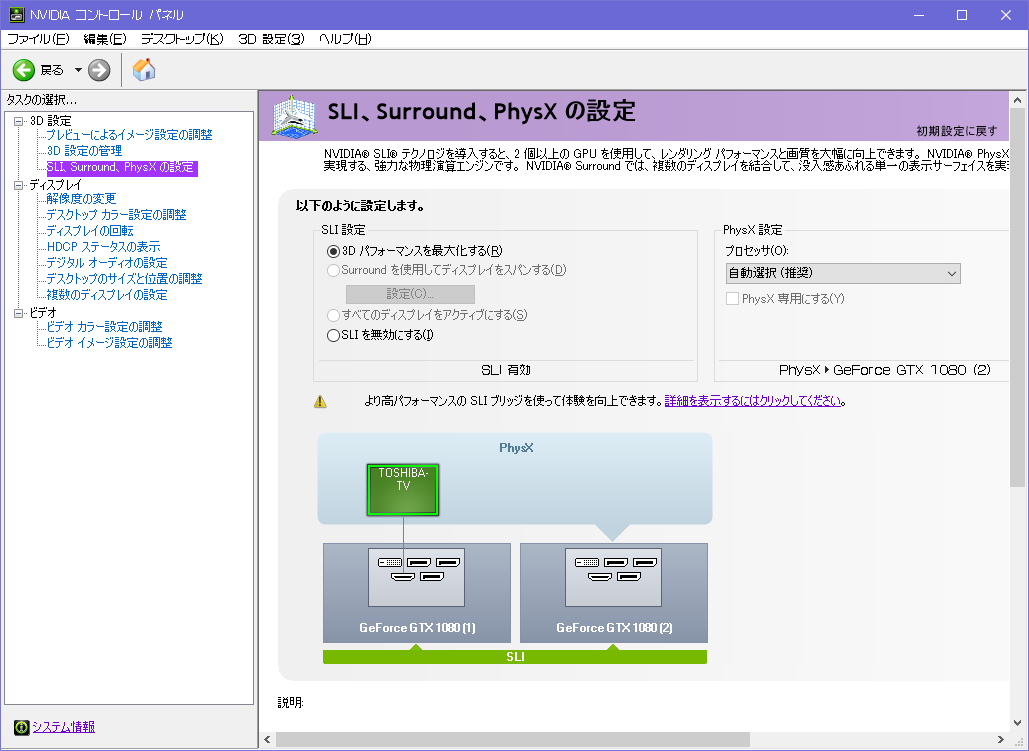1029x751 pixels.
Task: Maximize the NVIDIA control panel window
Action: tap(961, 14)
